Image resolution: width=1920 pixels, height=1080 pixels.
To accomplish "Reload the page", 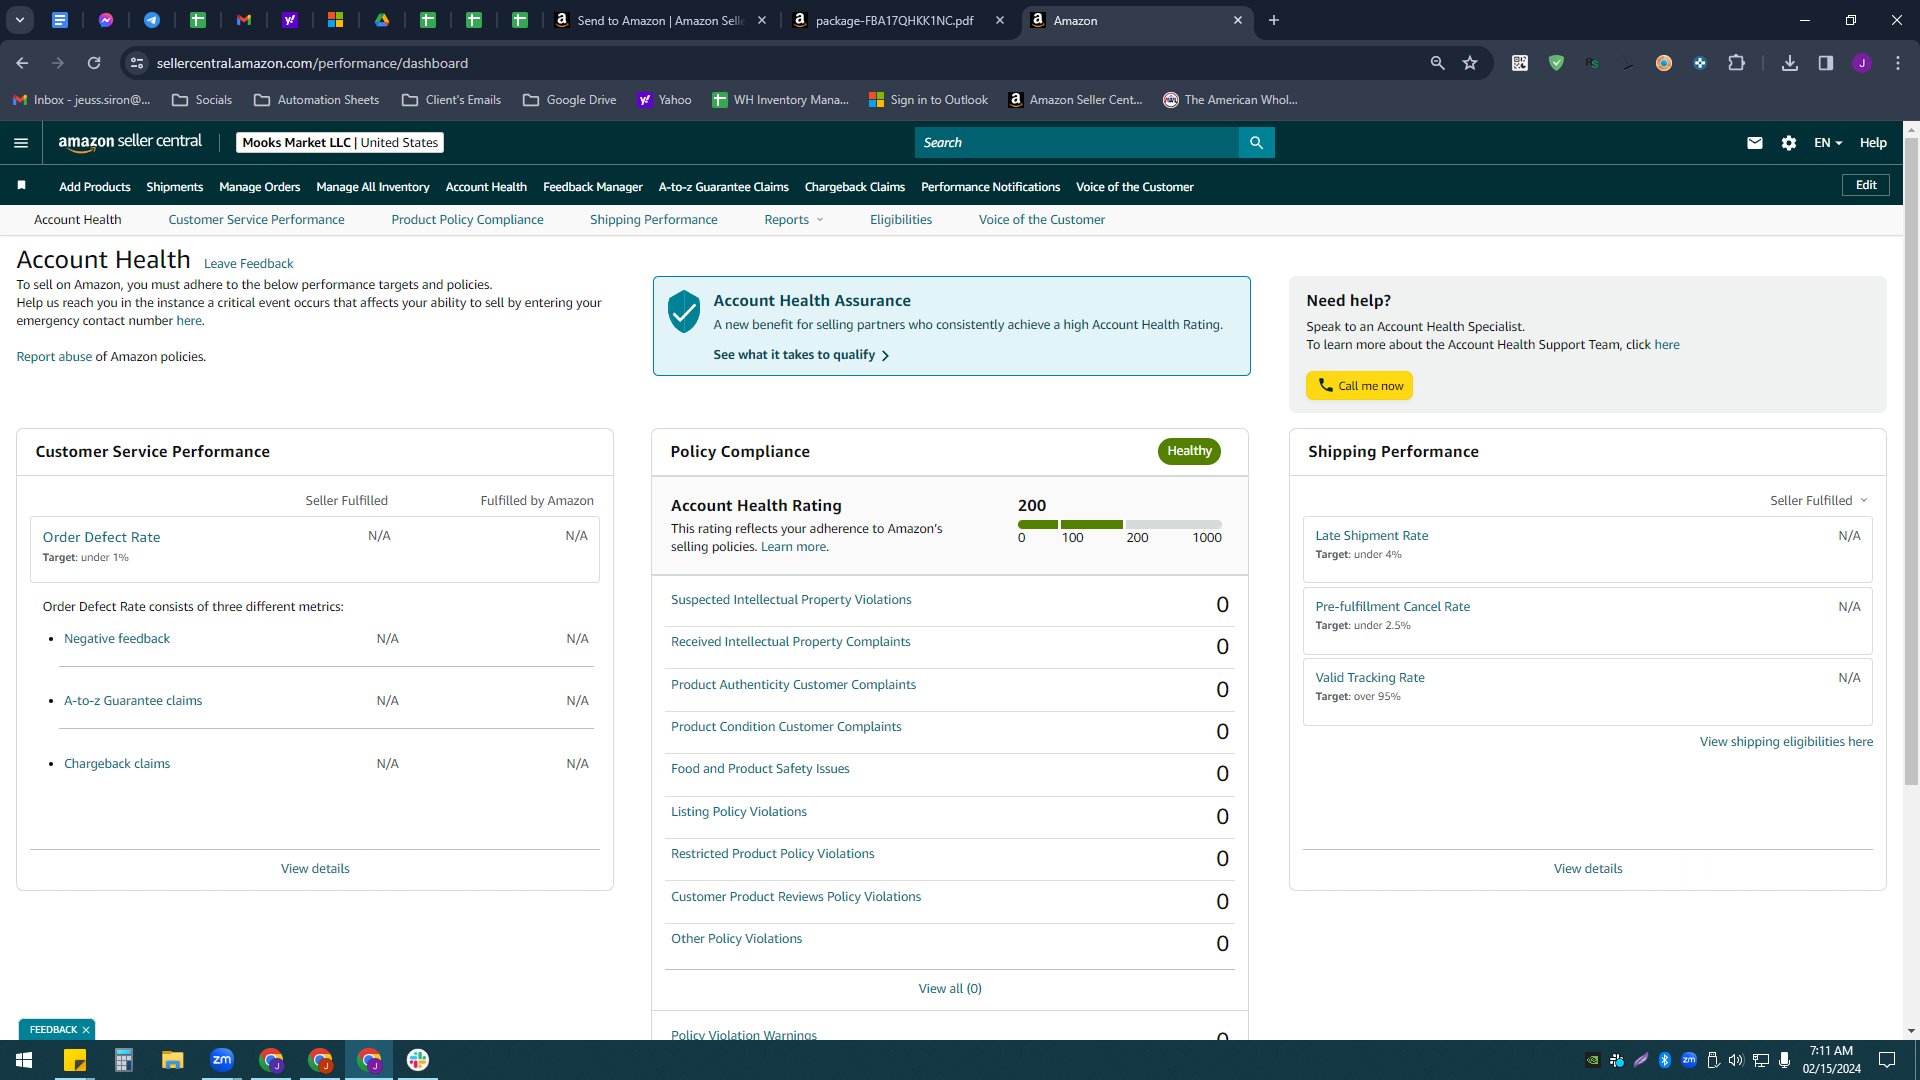I will pos(94,63).
